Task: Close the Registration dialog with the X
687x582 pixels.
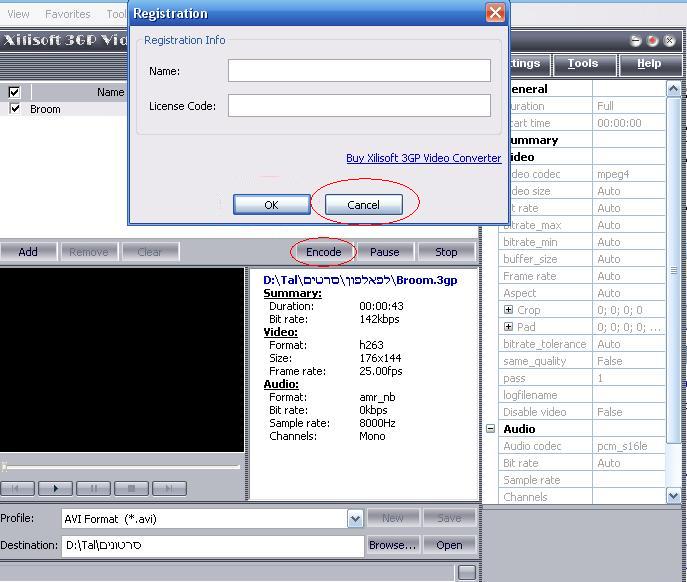Action: [495, 13]
